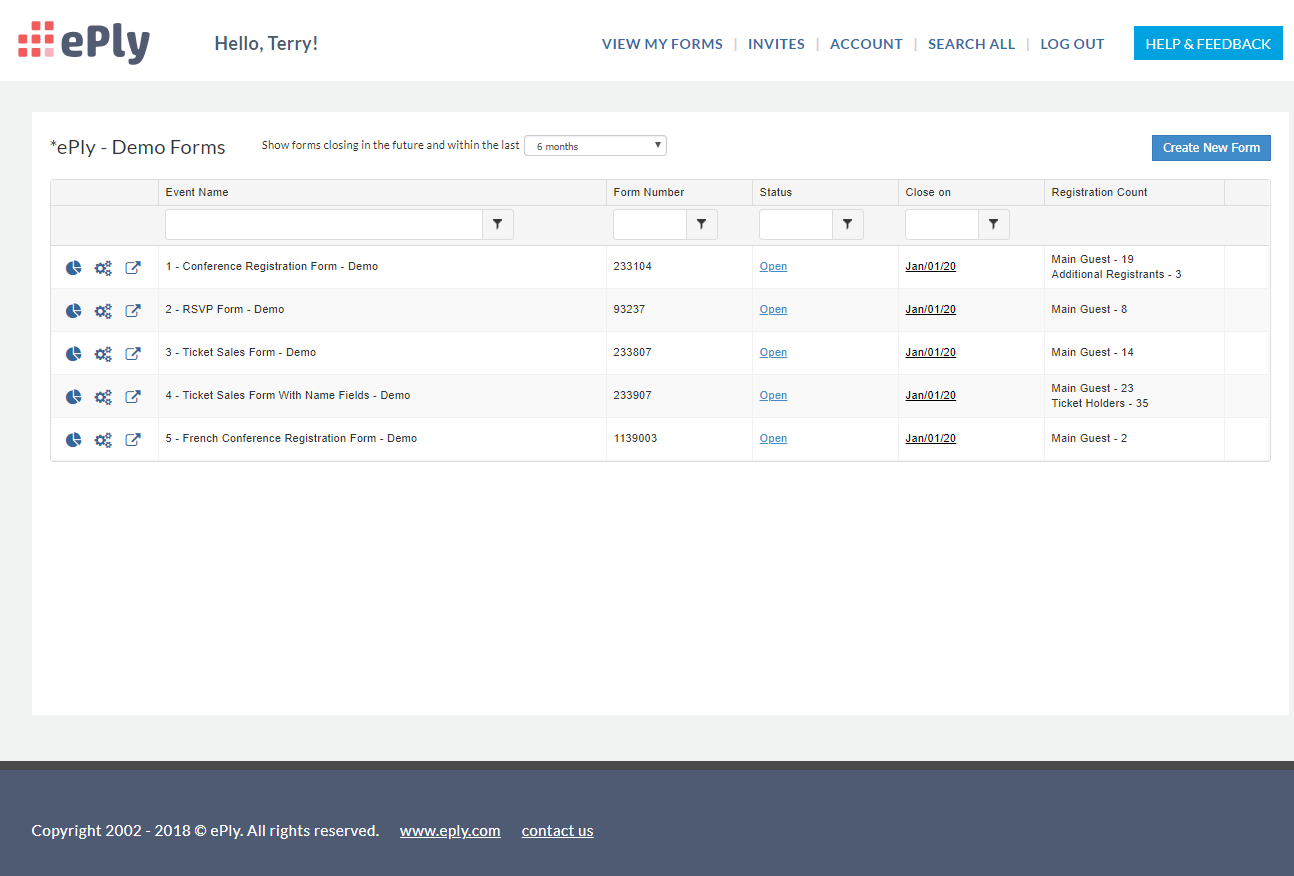Focus the Close on filter input
This screenshot has height=876, width=1294.
(x=942, y=225)
